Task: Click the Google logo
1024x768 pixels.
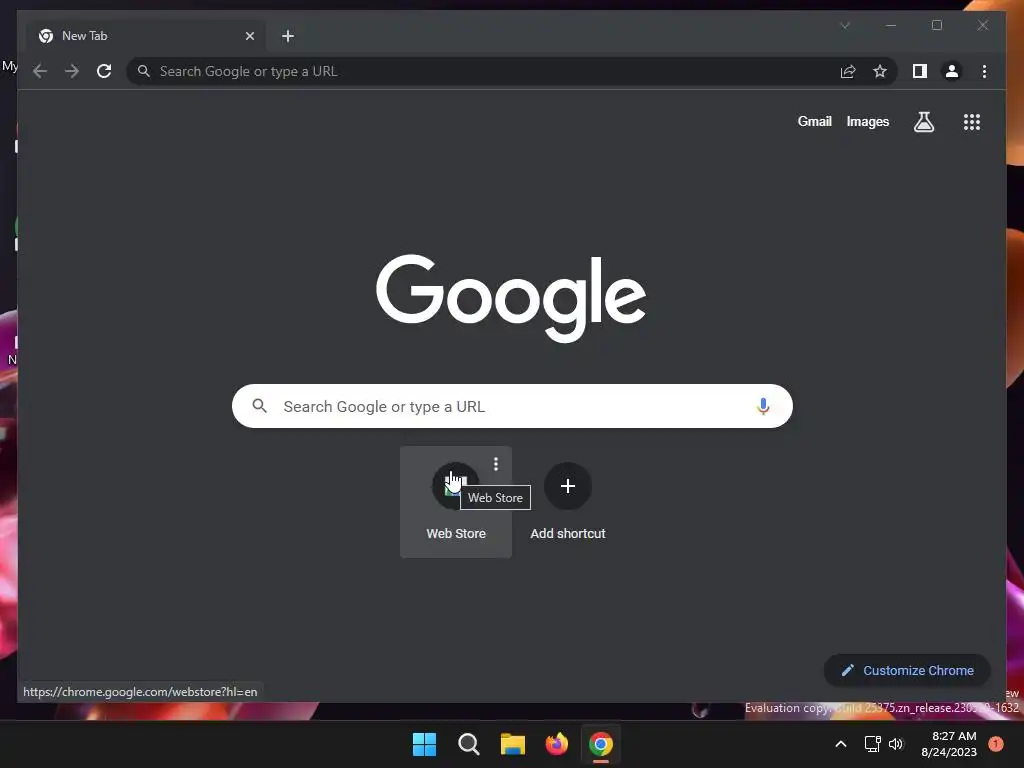Action: (511, 298)
